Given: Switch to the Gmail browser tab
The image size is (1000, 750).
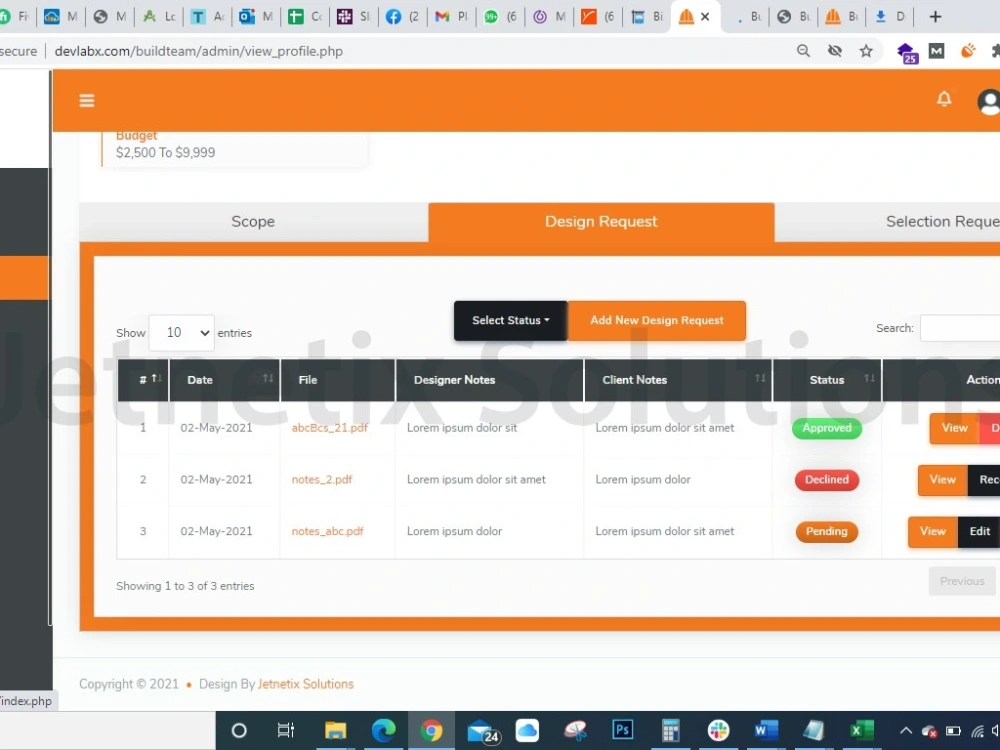Looking at the screenshot, I should point(451,17).
